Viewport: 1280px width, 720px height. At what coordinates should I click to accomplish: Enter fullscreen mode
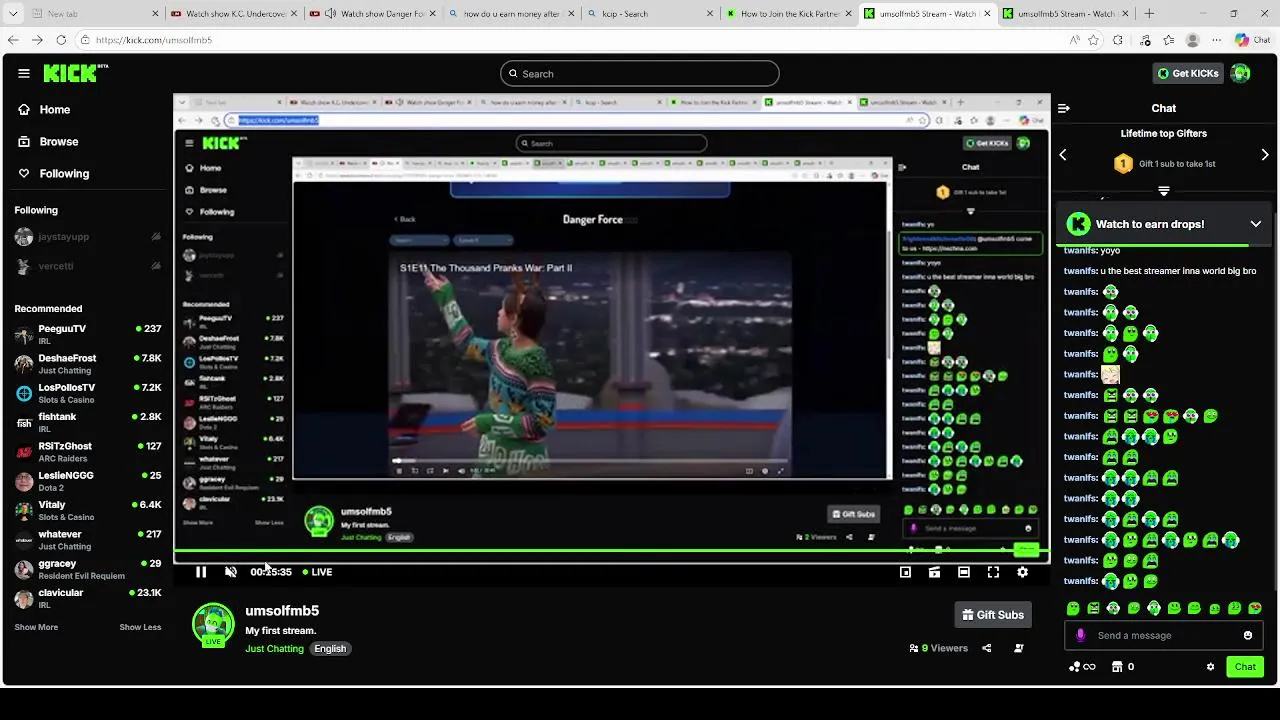coord(993,572)
